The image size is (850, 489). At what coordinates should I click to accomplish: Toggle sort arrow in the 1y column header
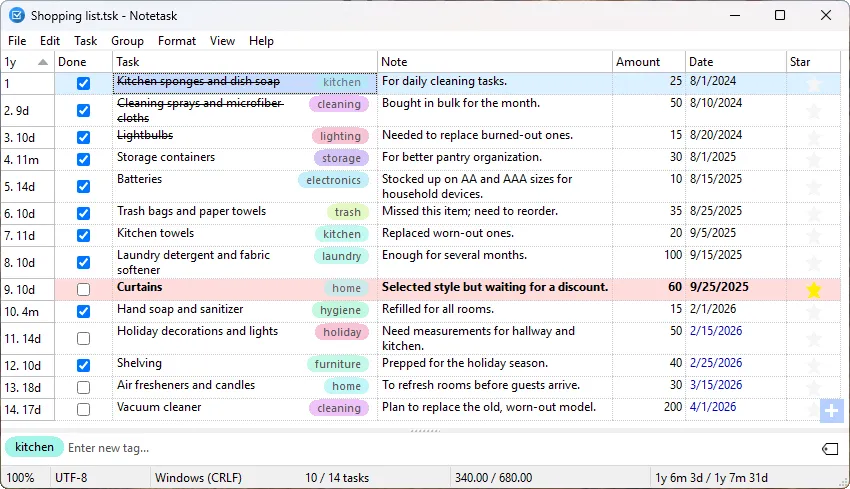(x=43, y=62)
